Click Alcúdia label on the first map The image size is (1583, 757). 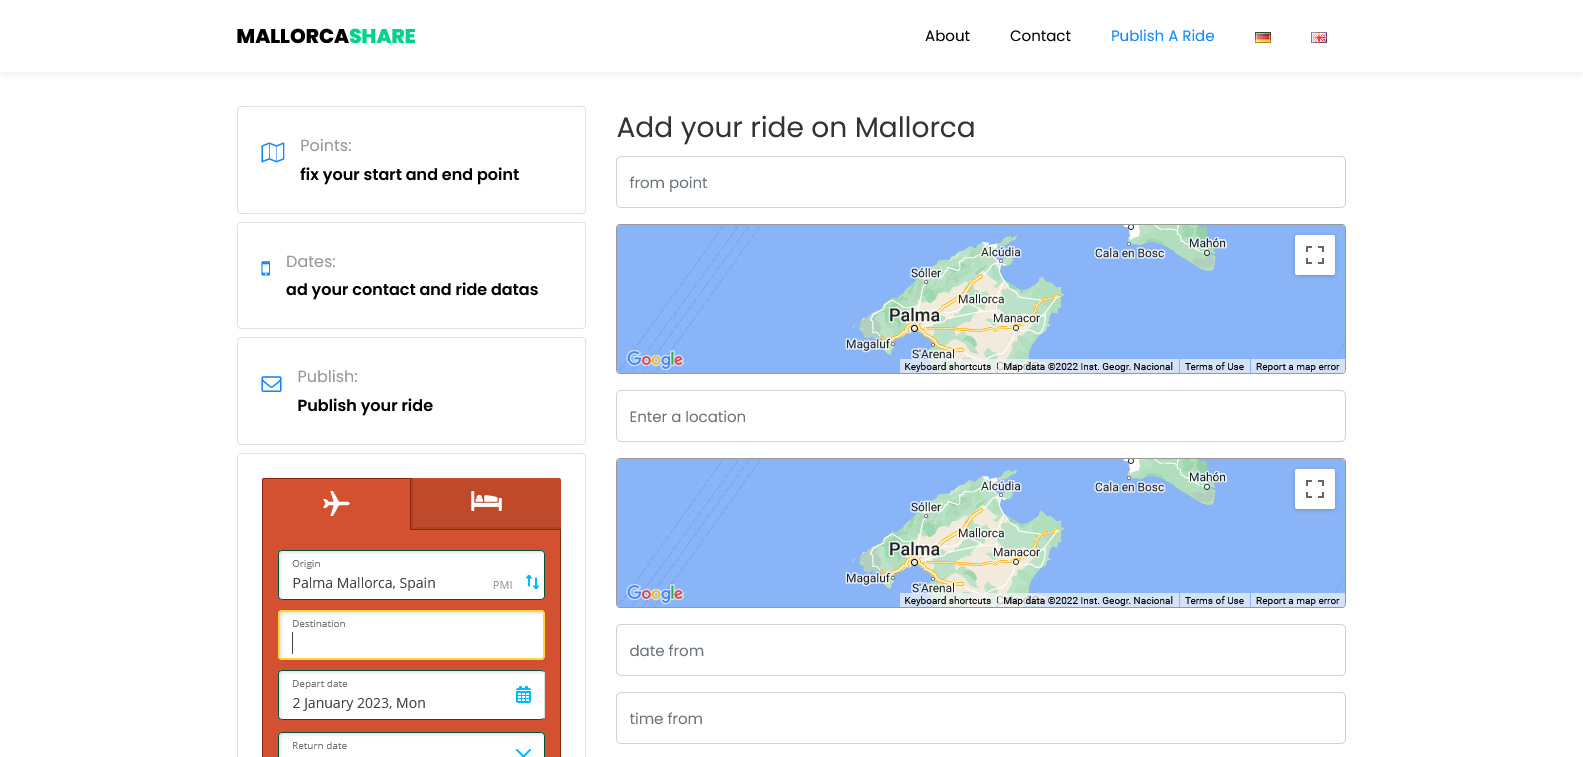pyautogui.click(x=1001, y=252)
